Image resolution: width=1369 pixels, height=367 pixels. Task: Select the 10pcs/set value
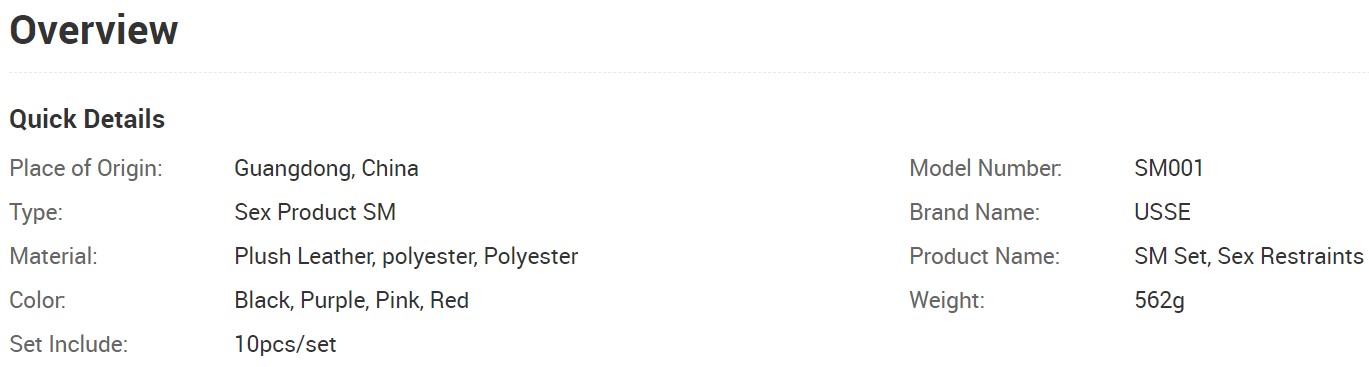[x=285, y=344]
